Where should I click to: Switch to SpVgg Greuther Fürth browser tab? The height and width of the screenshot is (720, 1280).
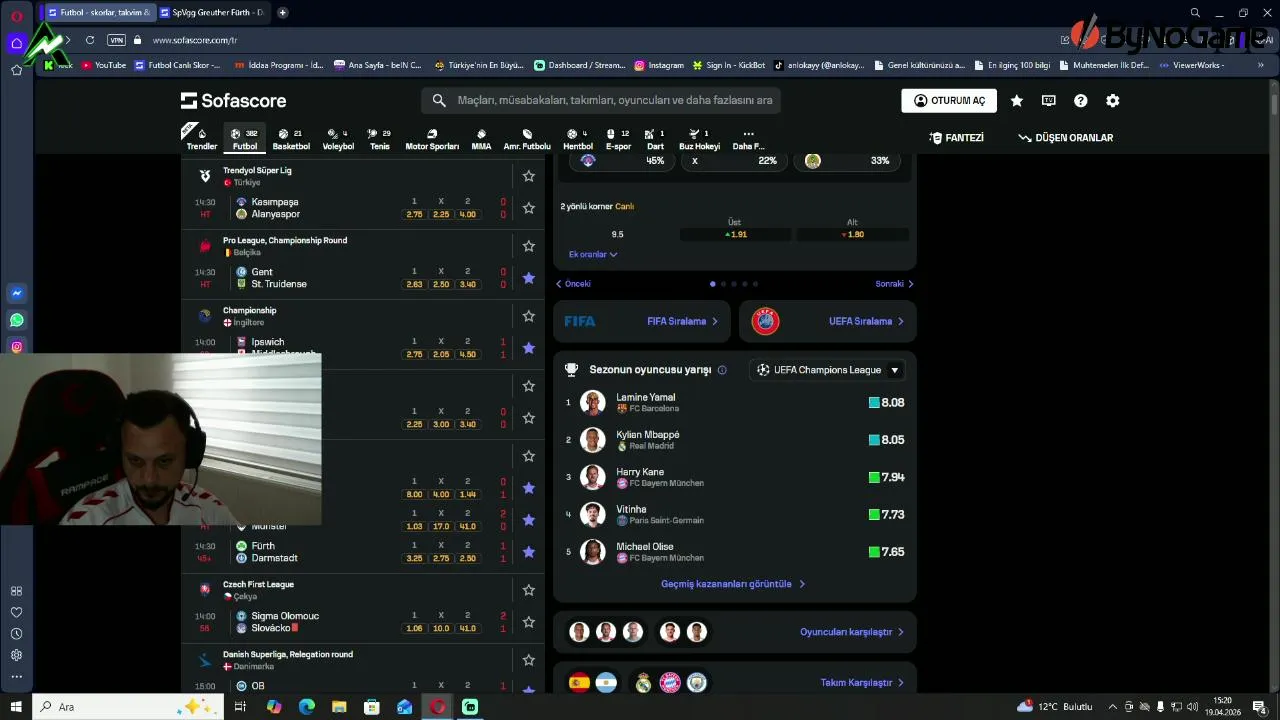(214, 12)
